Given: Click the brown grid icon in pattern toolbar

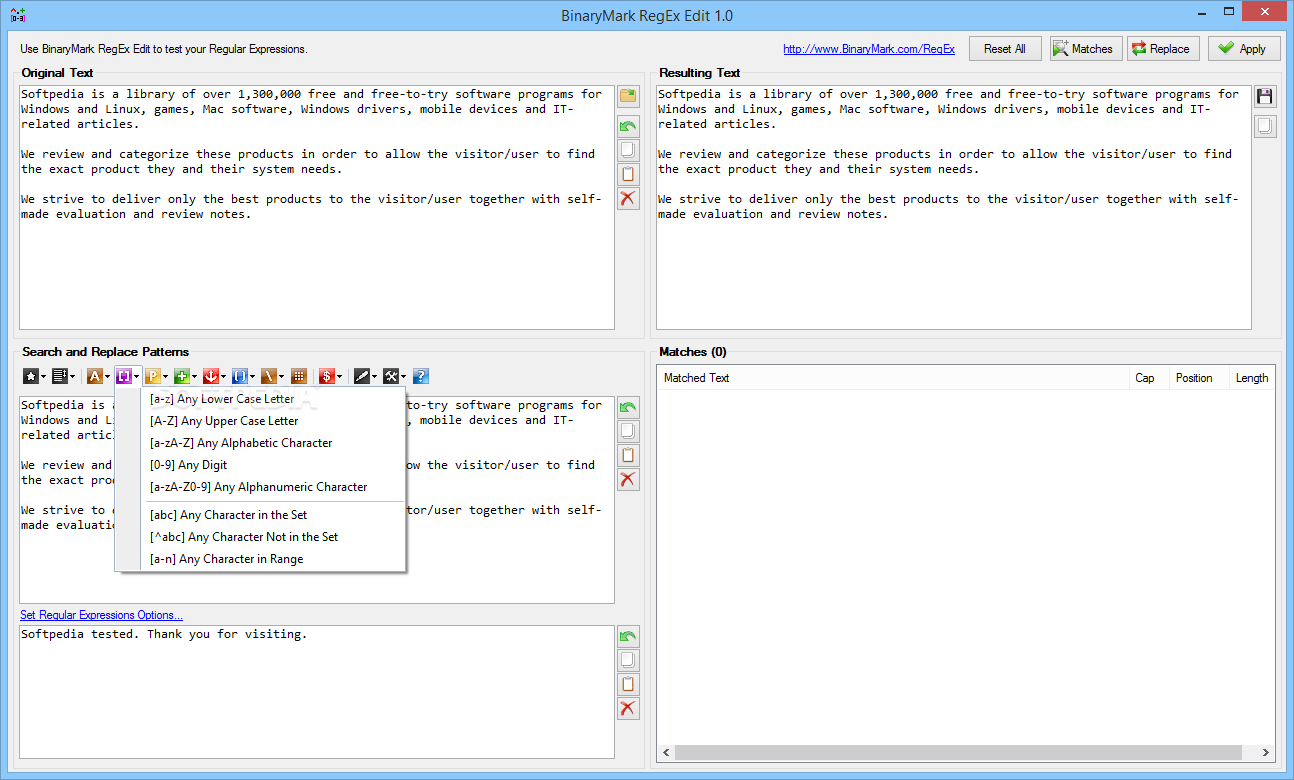Looking at the screenshot, I should 298,376.
